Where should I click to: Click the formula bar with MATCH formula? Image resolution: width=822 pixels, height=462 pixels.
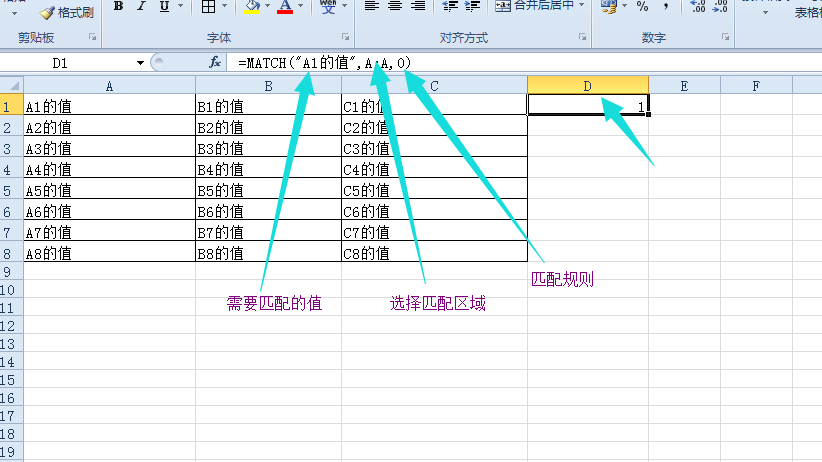click(524, 63)
